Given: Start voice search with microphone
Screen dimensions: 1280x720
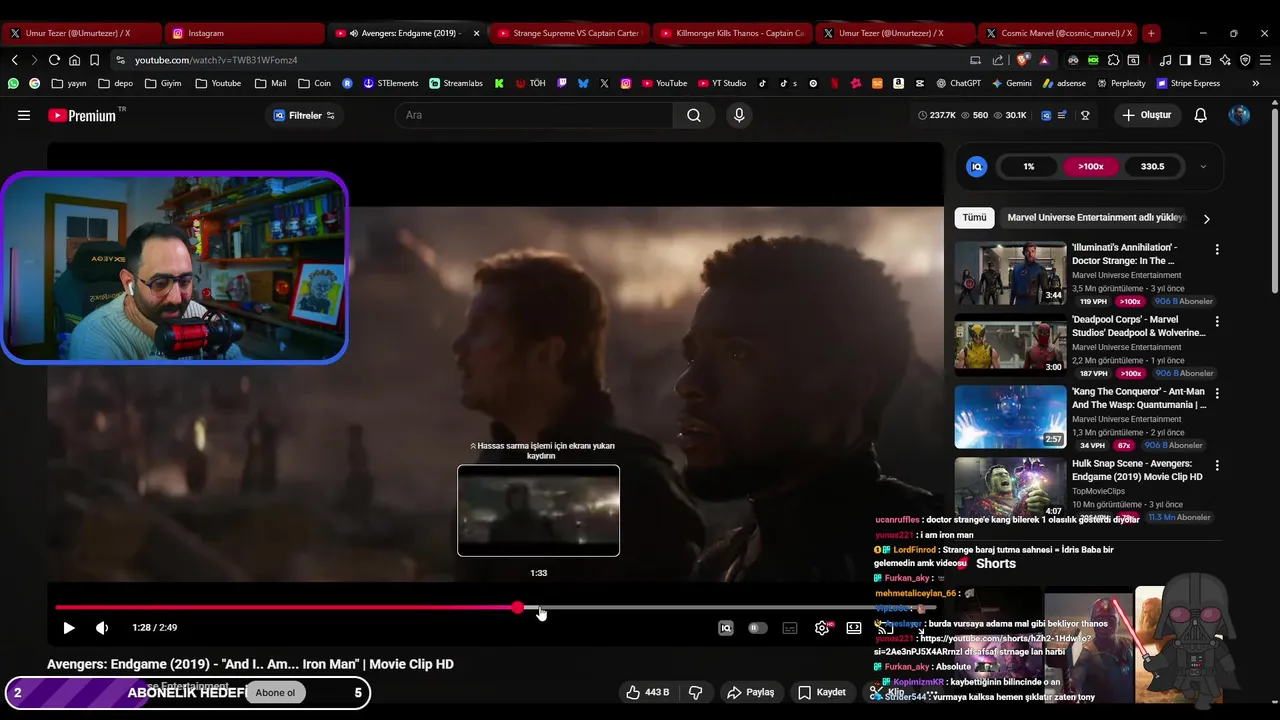Looking at the screenshot, I should pos(739,115).
